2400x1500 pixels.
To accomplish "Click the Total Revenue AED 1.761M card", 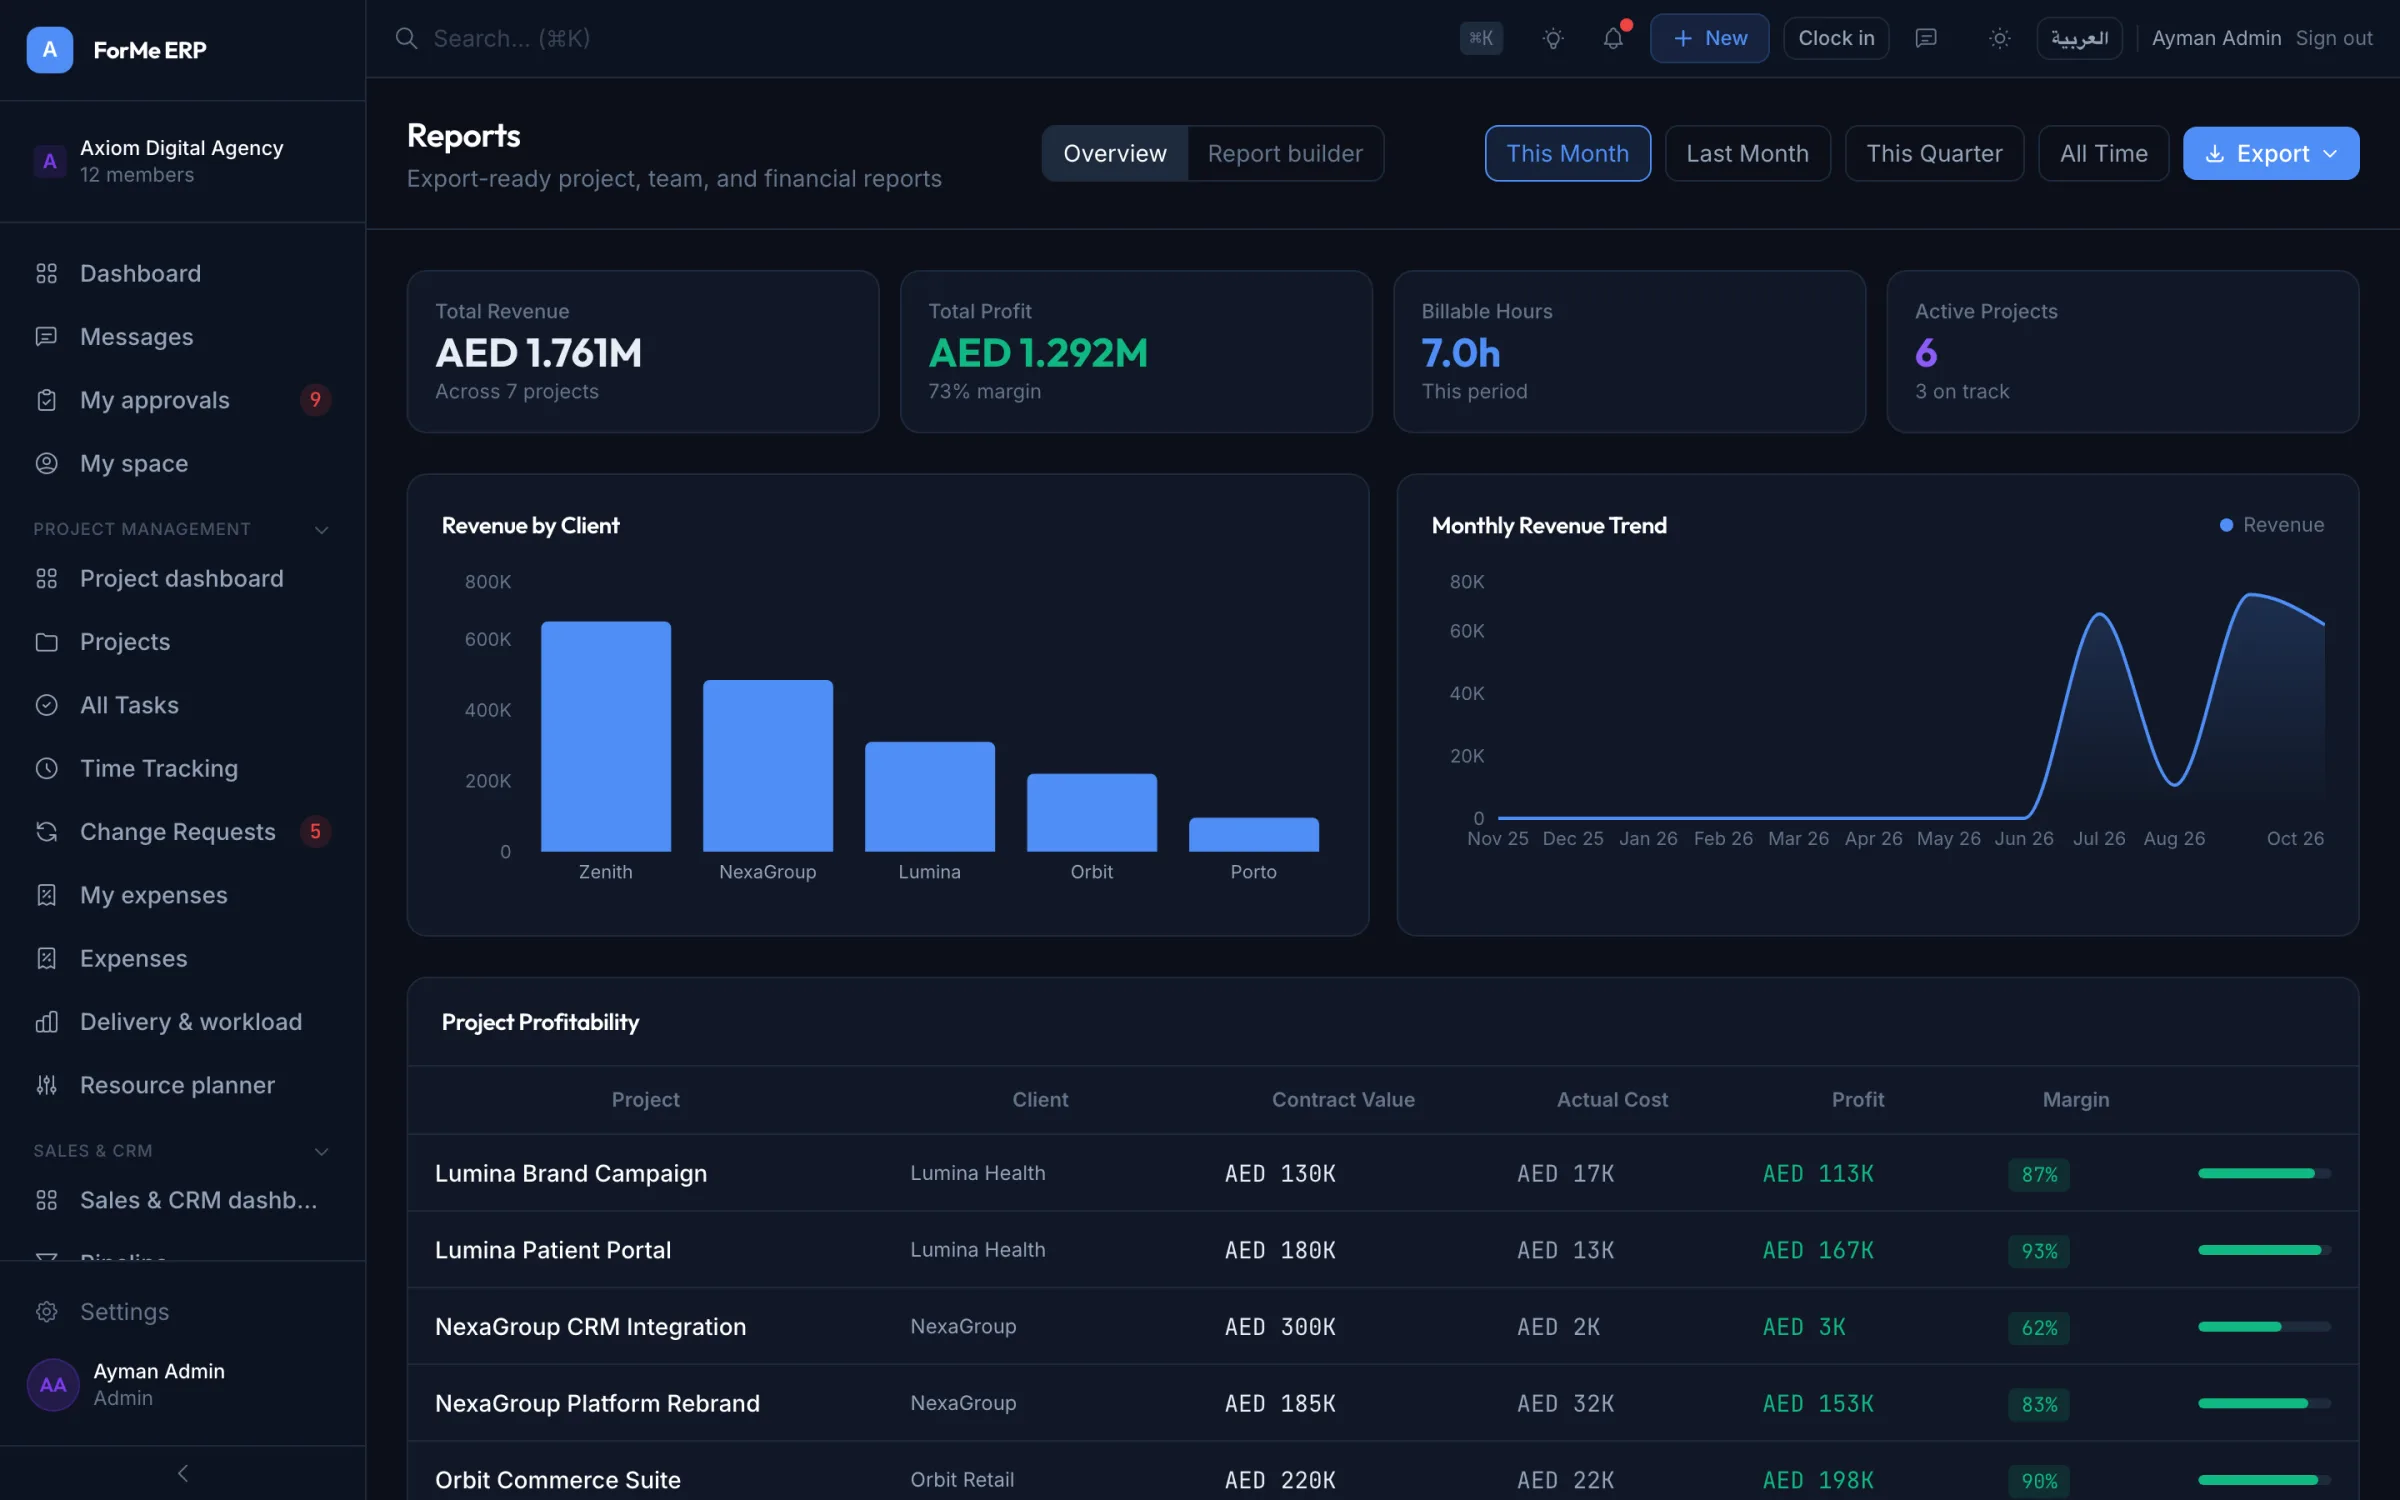I will click(643, 351).
